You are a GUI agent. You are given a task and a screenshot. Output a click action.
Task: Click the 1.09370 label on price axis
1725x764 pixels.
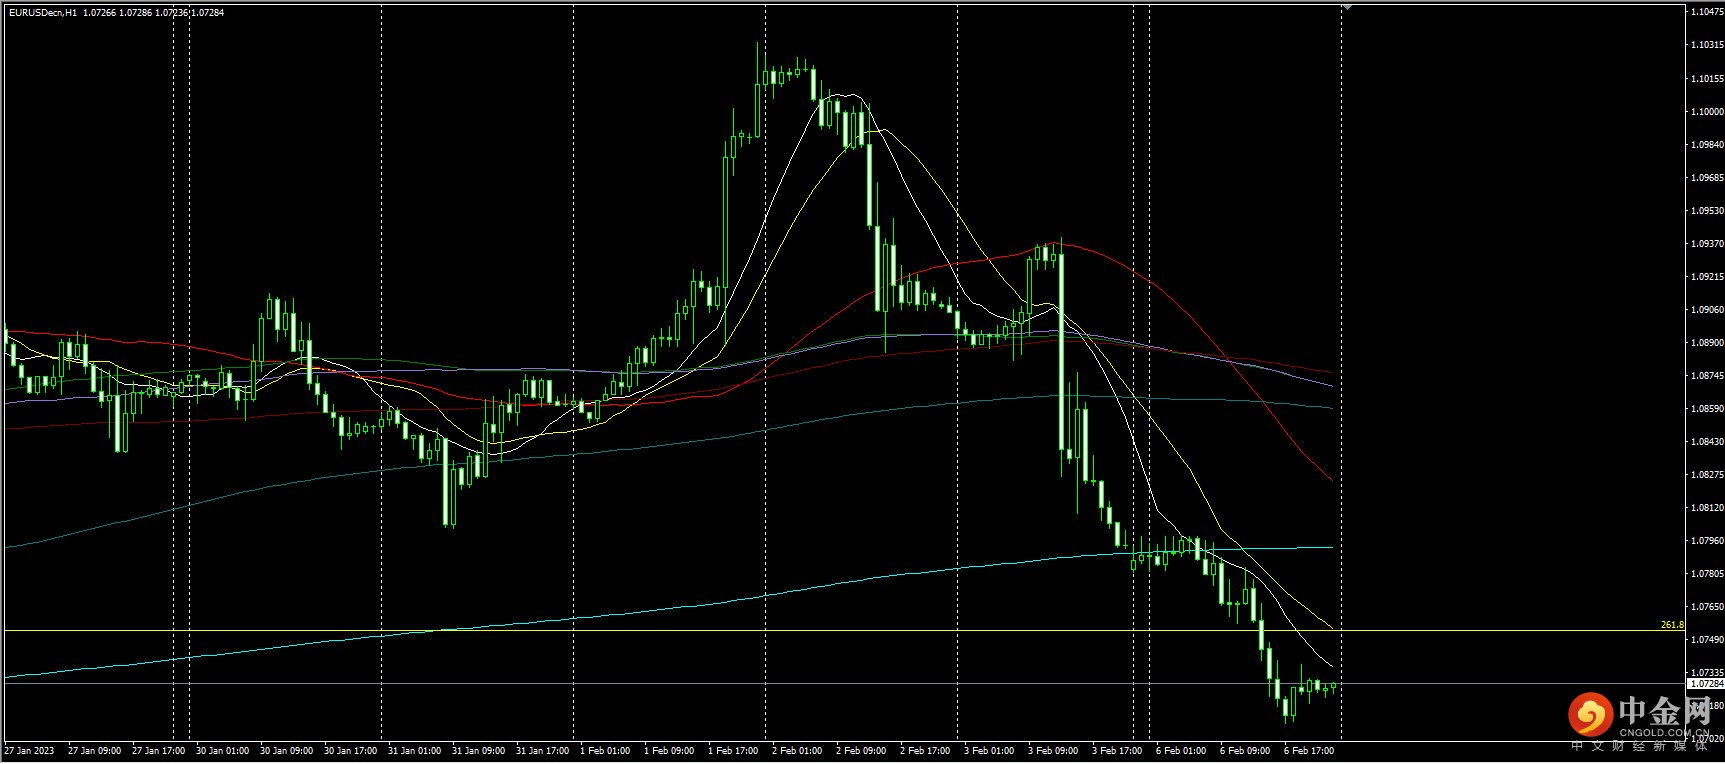(x=1706, y=244)
